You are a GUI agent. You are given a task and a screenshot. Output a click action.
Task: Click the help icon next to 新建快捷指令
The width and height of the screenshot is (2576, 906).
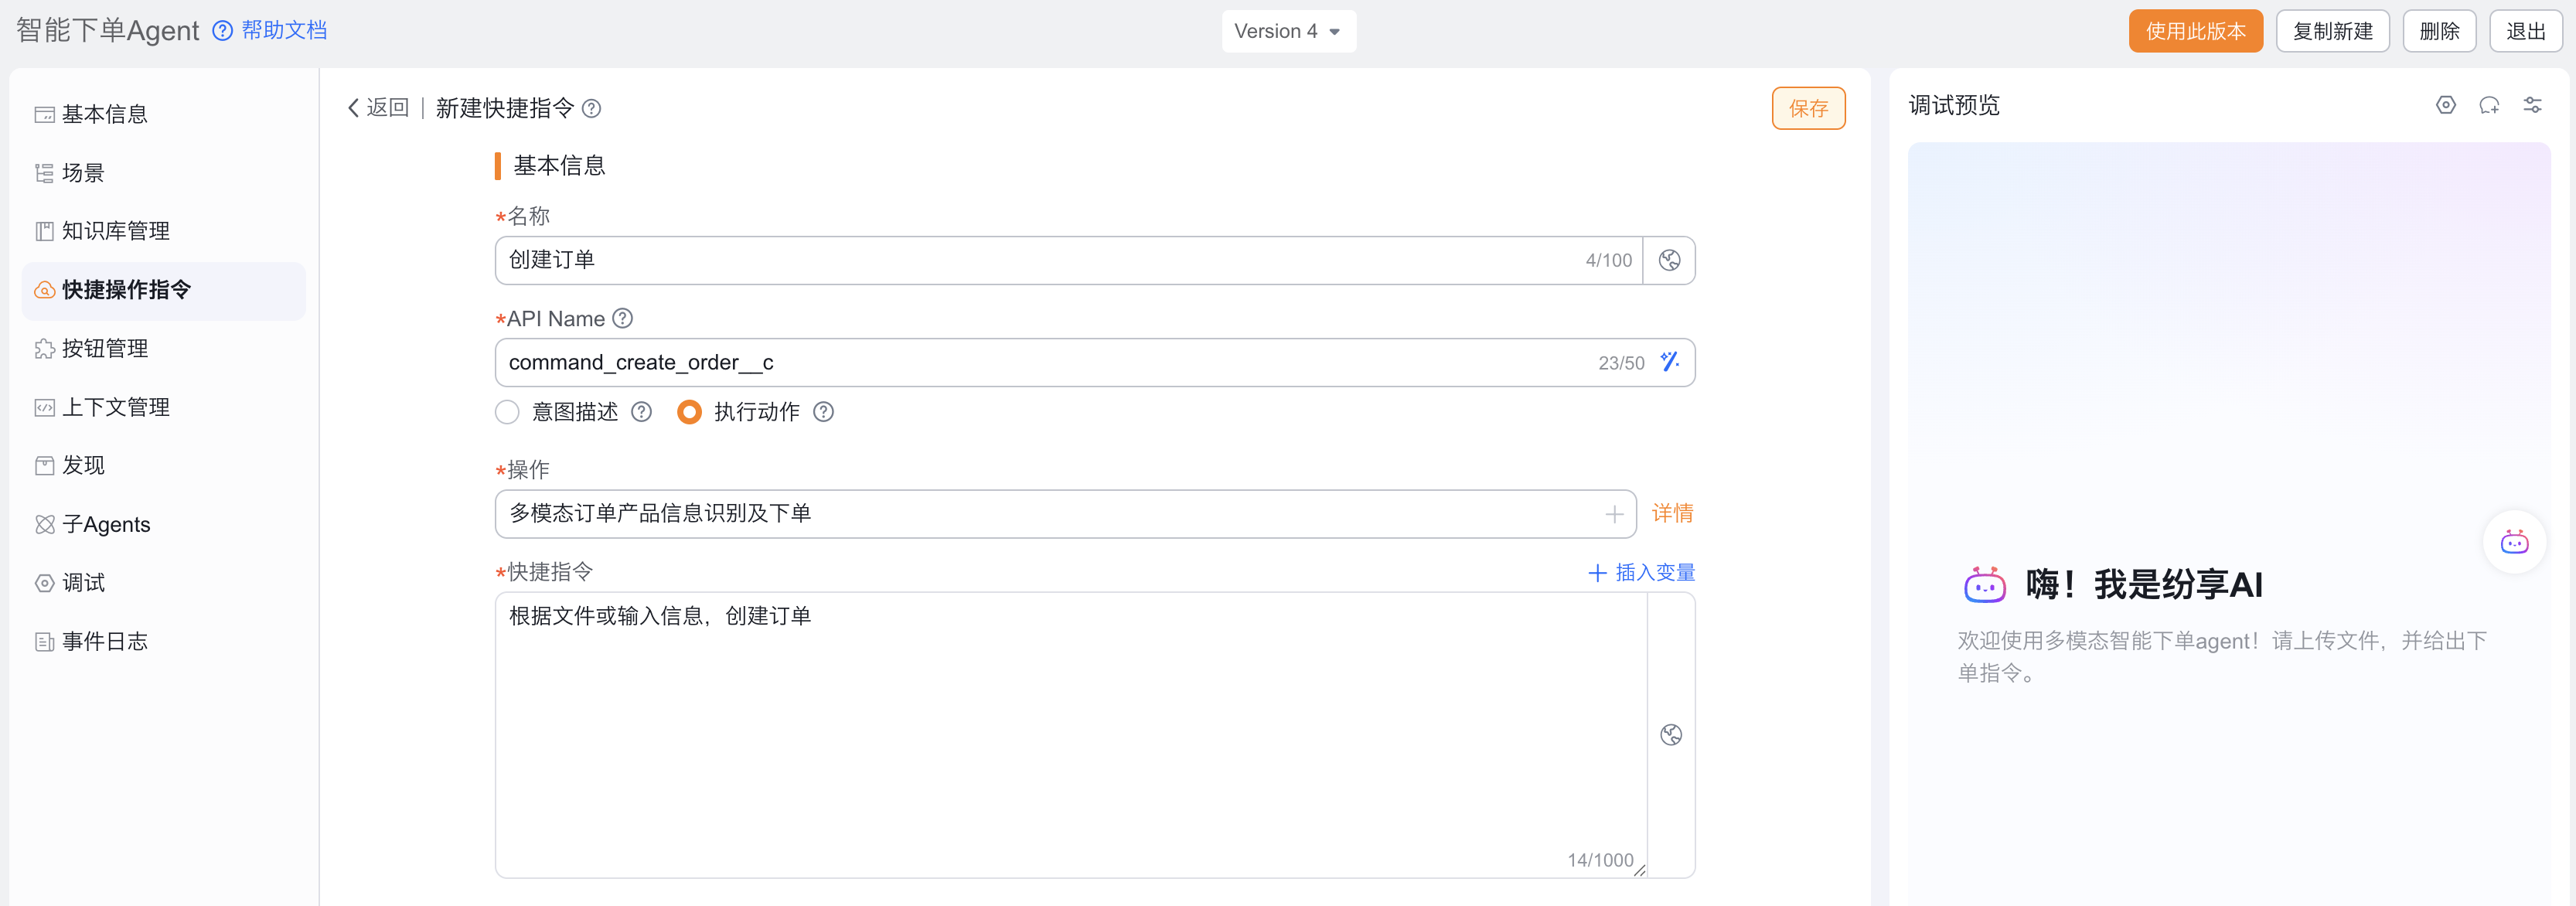[592, 108]
